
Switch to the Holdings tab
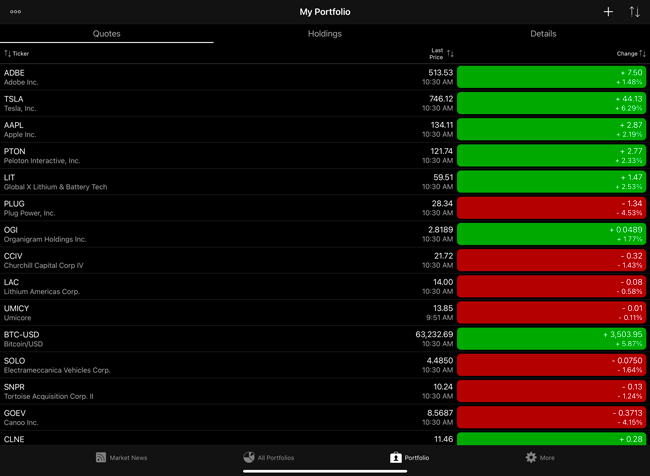(x=325, y=34)
